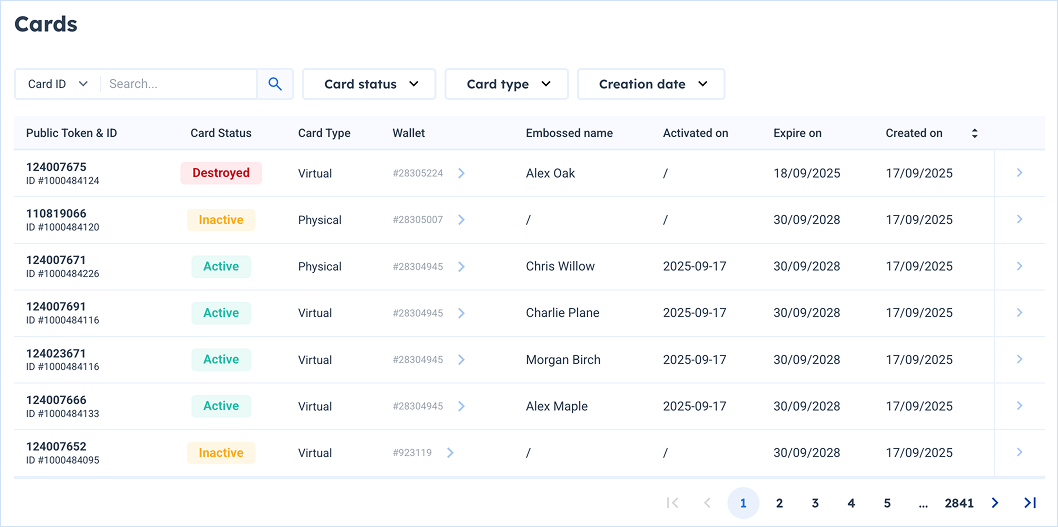Go to next page arrow

click(994, 503)
